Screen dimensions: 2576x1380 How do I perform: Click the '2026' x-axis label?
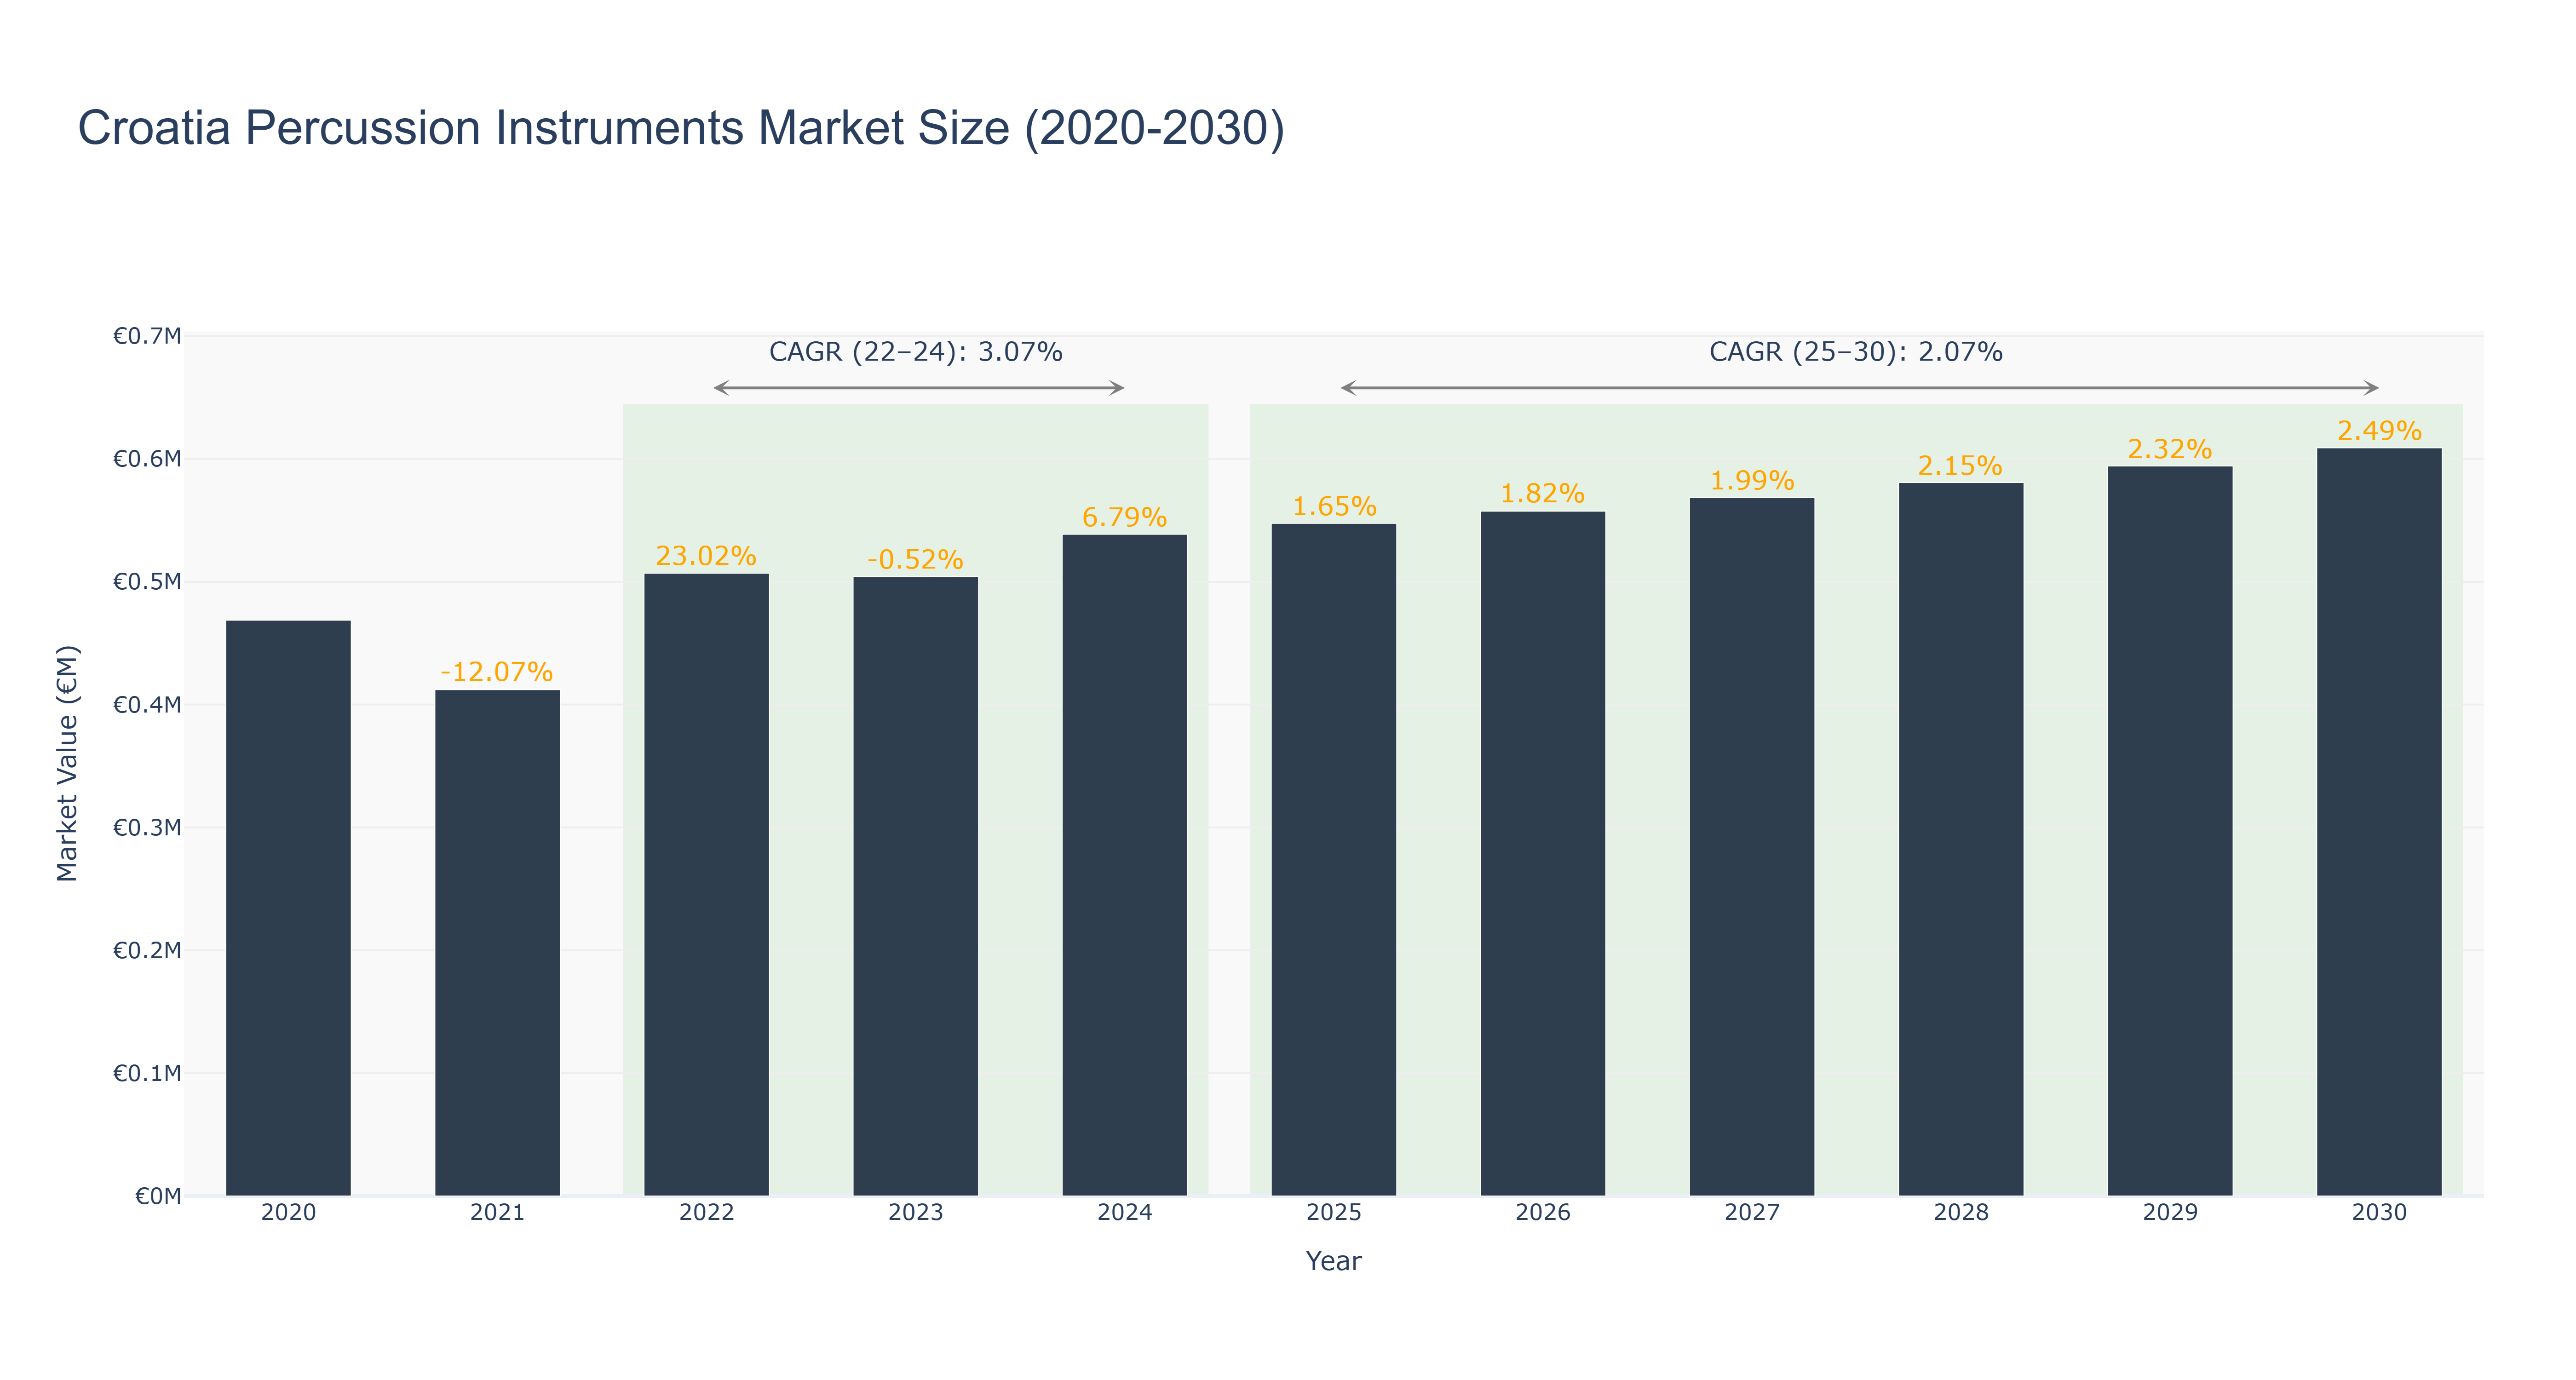(1542, 1213)
